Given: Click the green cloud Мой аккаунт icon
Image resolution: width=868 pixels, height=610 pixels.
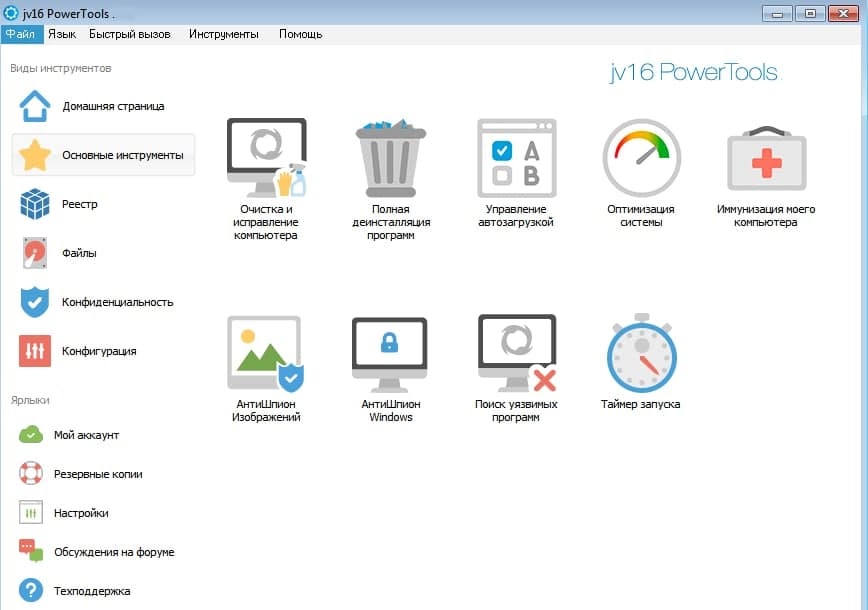Looking at the screenshot, I should 30,435.
